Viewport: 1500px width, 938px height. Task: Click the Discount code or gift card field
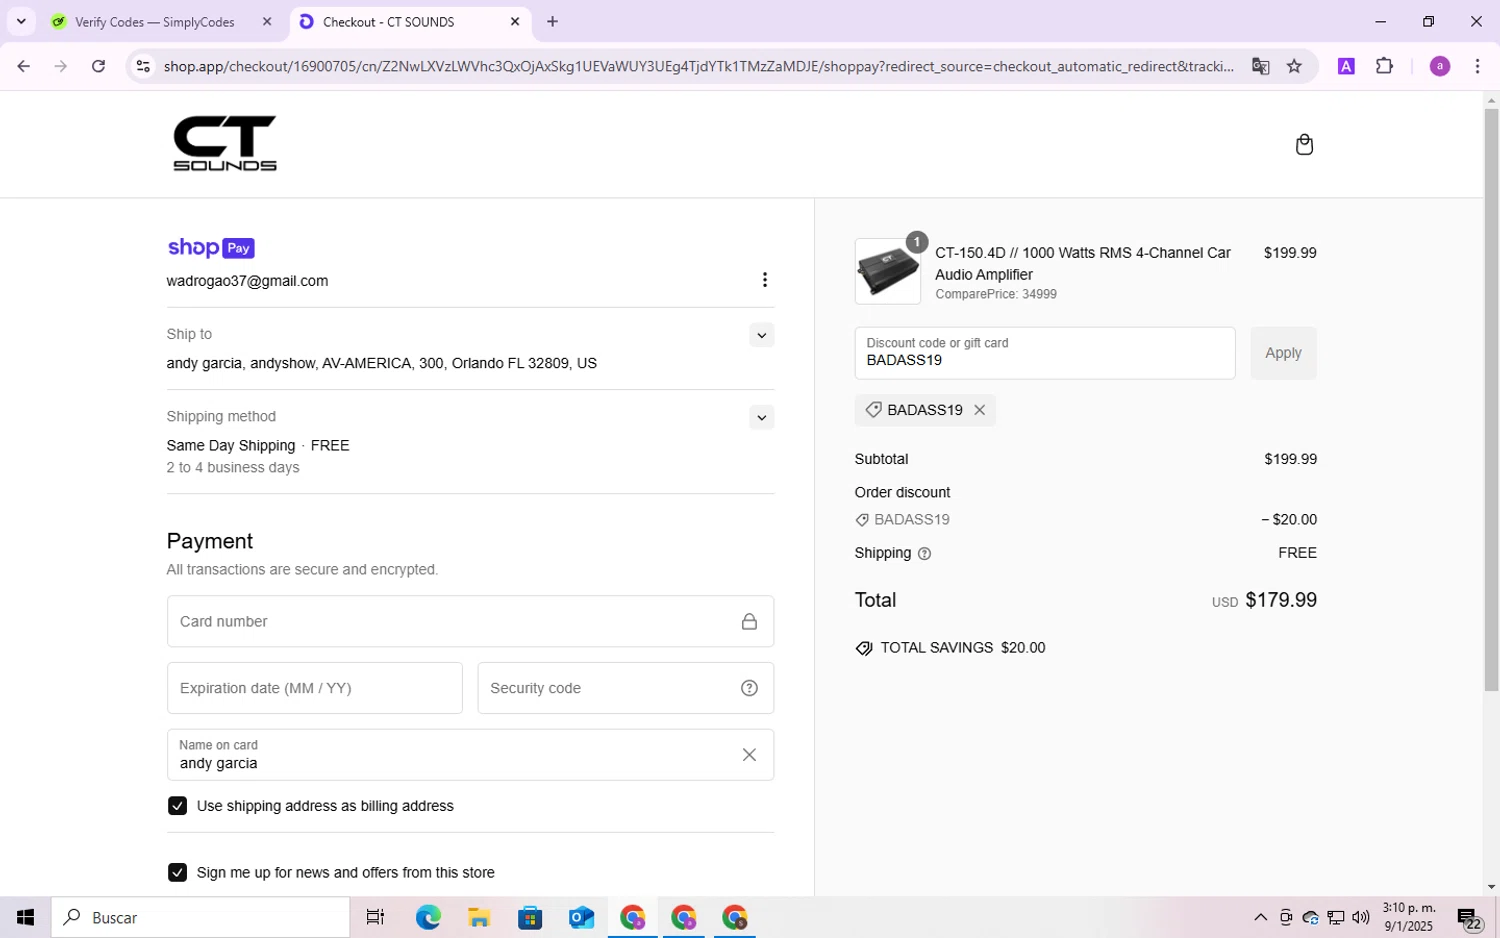(x=1045, y=353)
